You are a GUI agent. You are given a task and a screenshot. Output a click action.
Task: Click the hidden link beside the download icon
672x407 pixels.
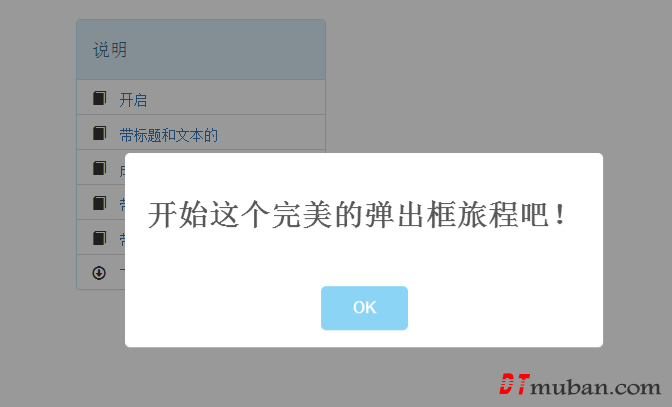[x=122, y=272]
